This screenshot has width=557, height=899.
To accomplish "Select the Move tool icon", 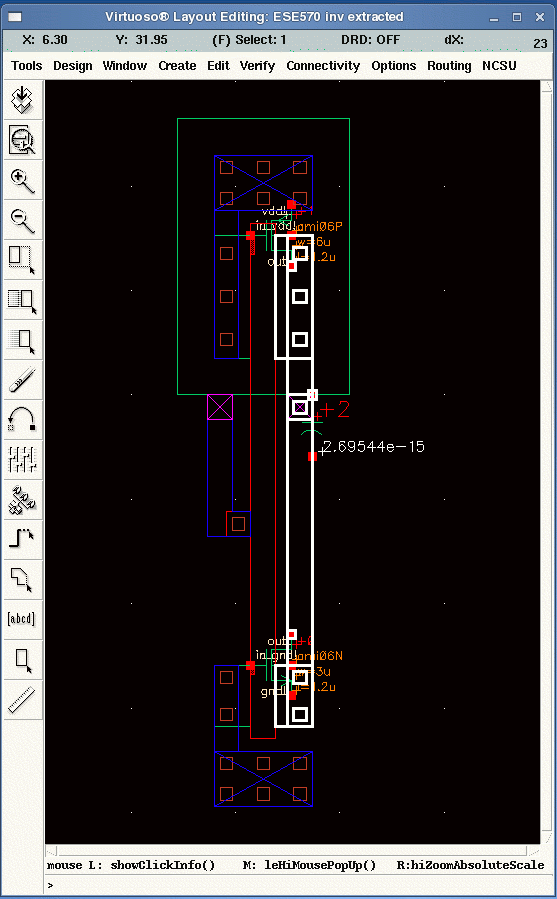I will (22, 339).
